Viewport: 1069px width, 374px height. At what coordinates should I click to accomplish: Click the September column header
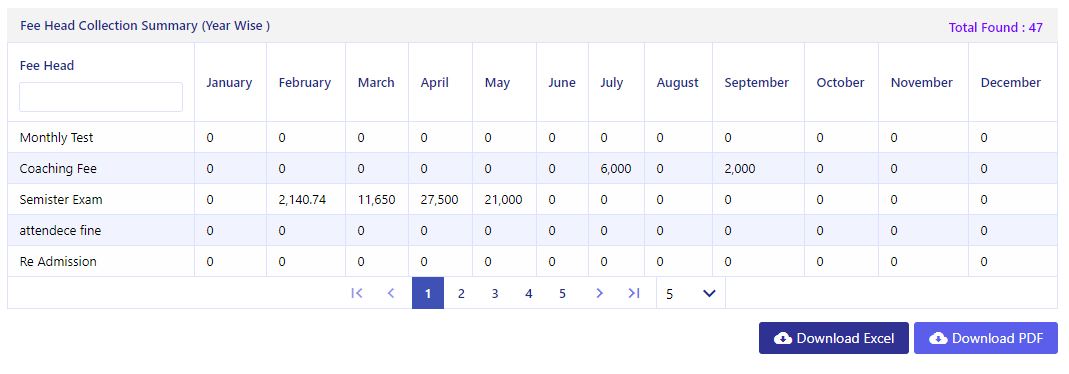point(756,82)
